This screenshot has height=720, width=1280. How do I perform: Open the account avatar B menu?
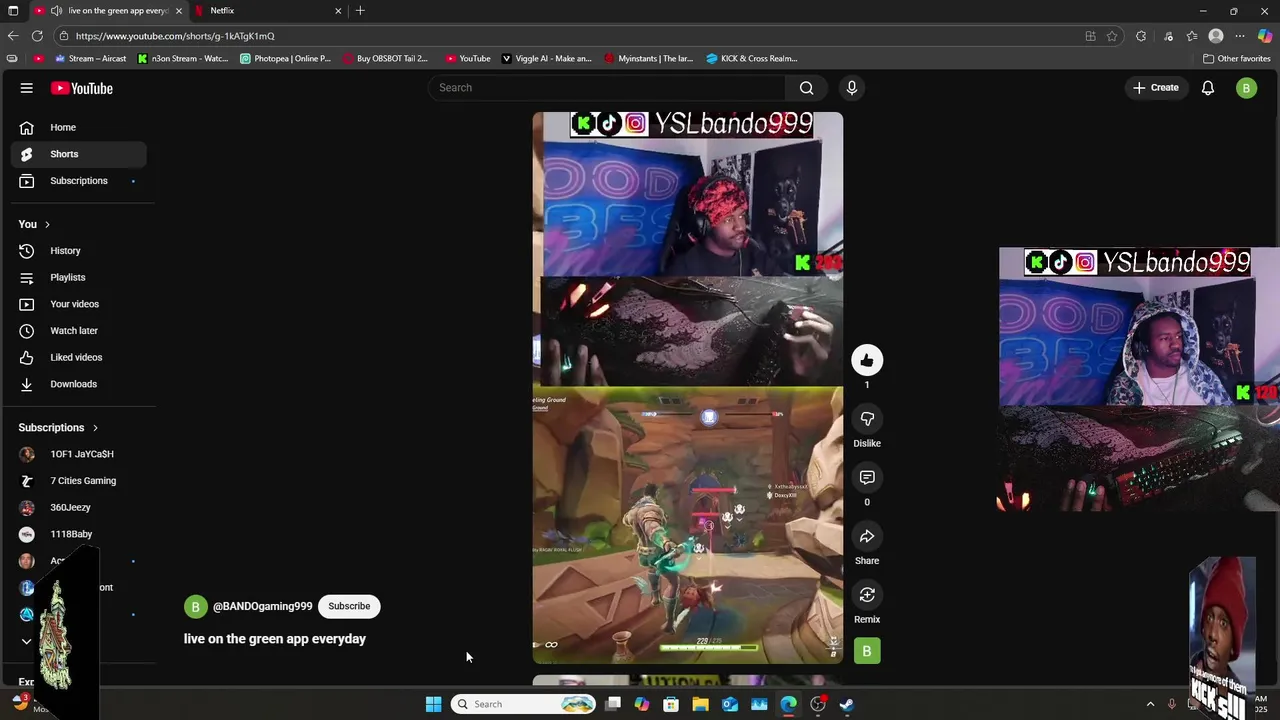1246,88
